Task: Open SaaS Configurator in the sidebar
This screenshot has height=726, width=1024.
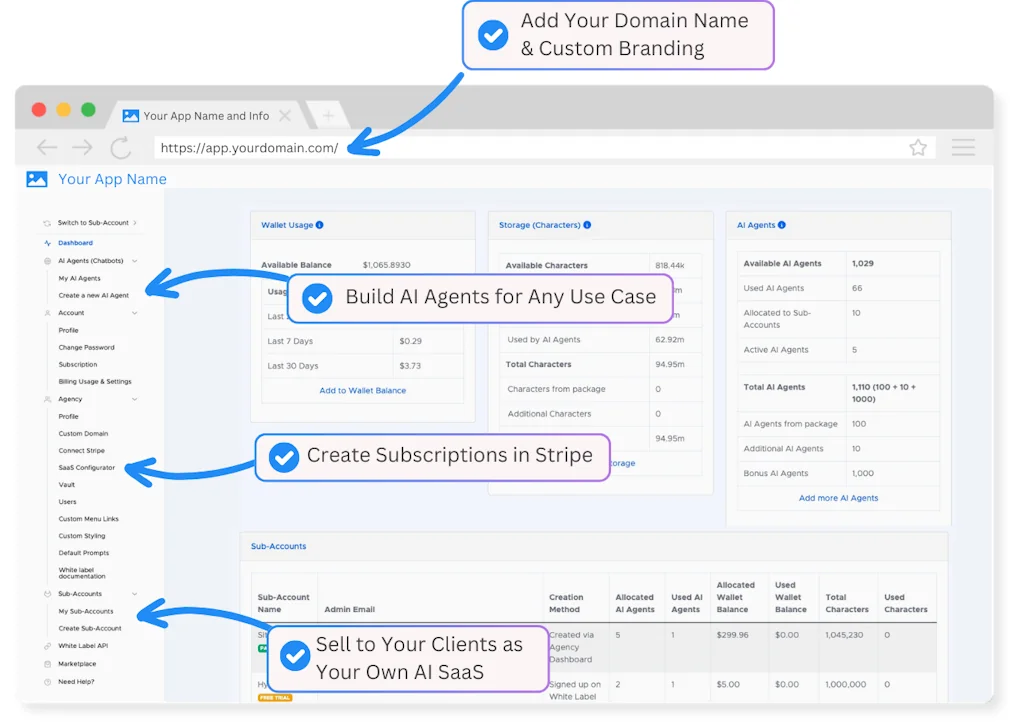Action: (x=87, y=468)
